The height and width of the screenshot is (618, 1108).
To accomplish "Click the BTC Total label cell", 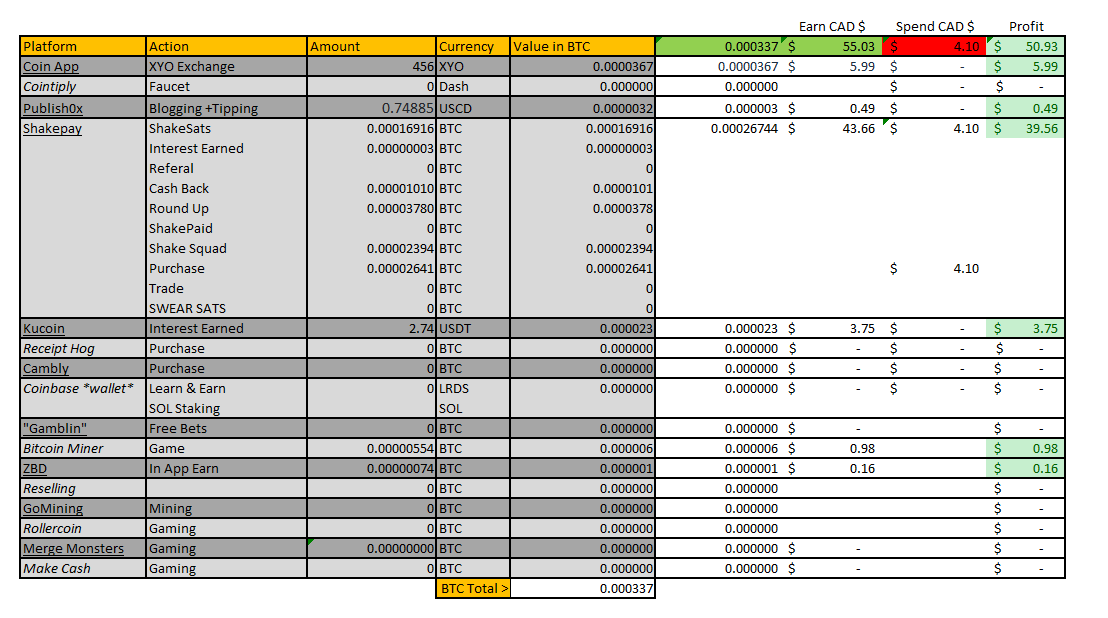I will 473,588.
